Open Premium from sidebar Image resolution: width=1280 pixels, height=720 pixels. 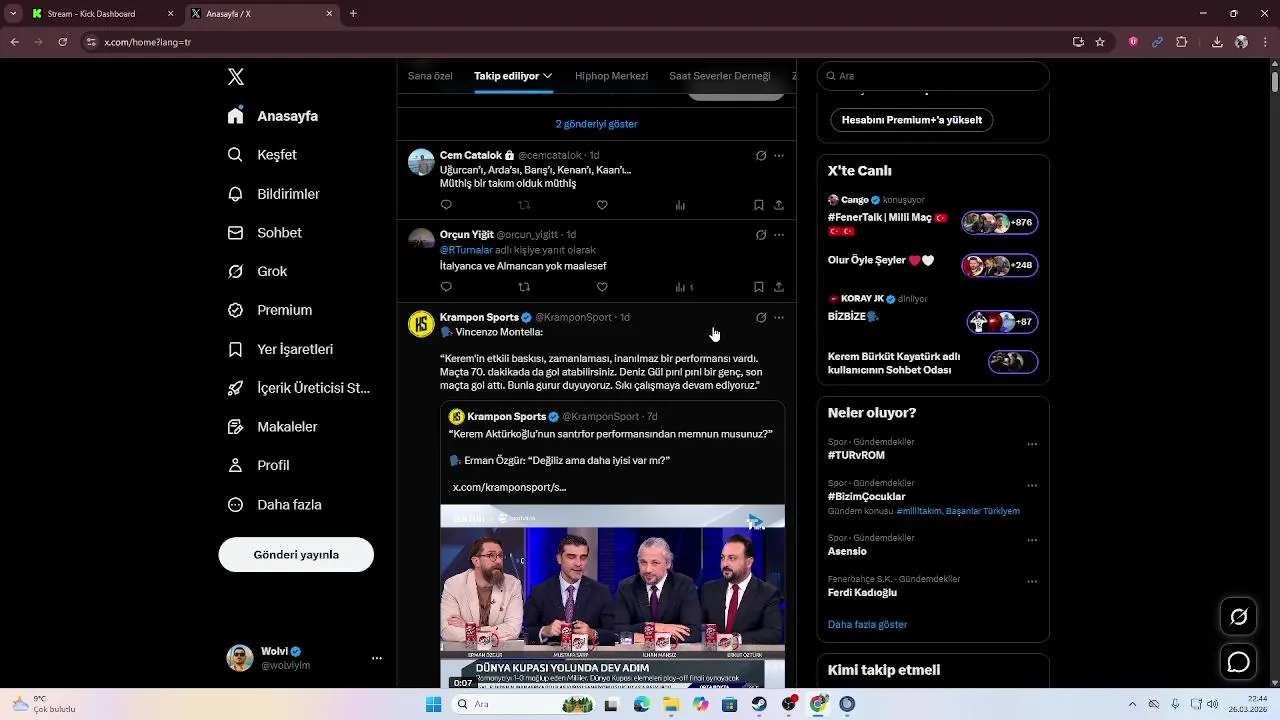[x=270, y=310]
